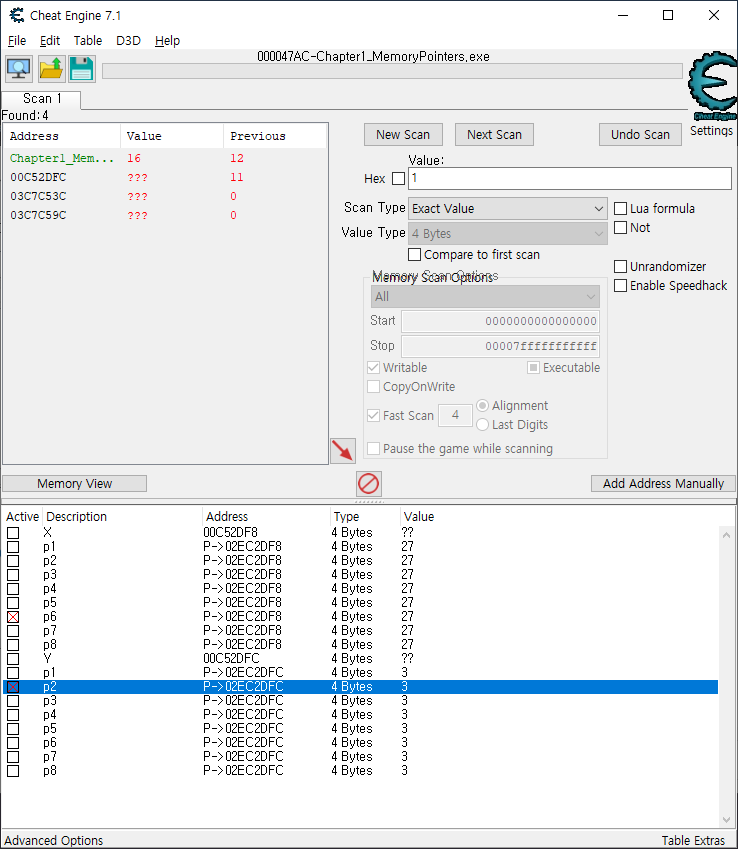The image size is (738, 849).
Task: Enable the Lua formula checkbox
Action: pos(621,208)
